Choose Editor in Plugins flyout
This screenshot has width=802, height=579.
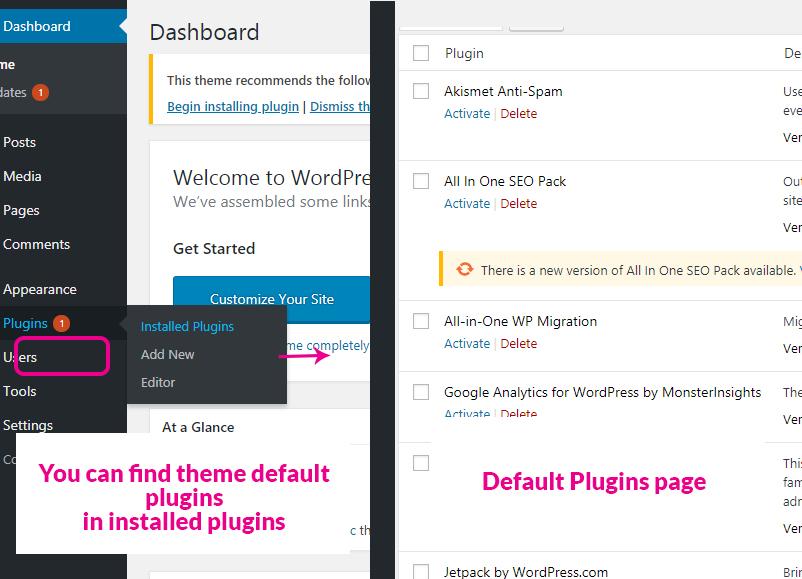tap(158, 382)
